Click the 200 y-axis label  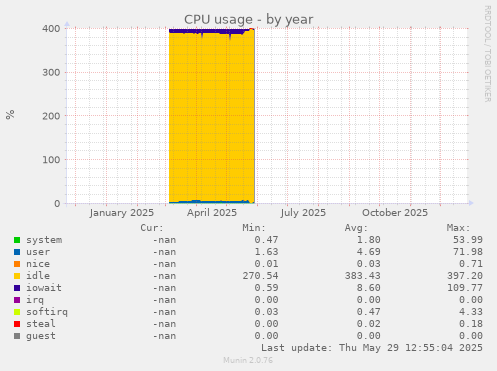(x=51, y=116)
